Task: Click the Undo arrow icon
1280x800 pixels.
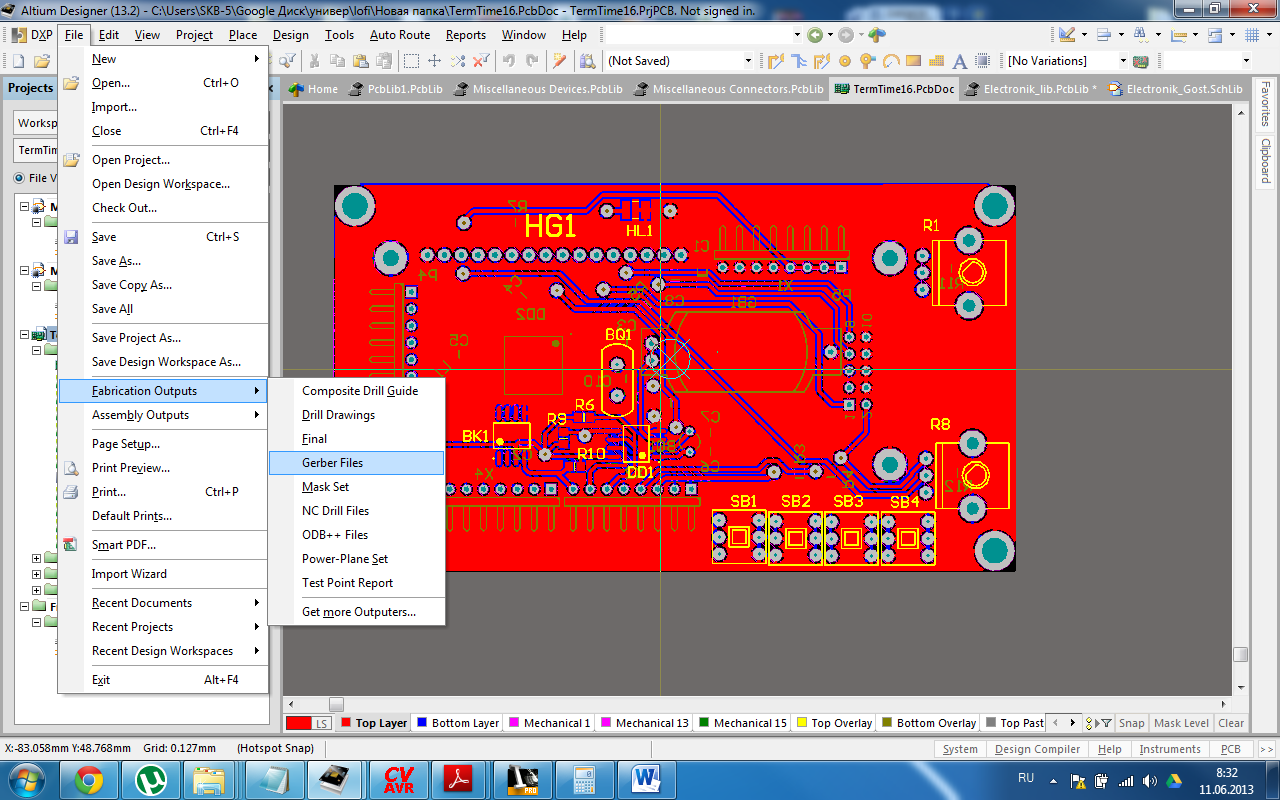Action: coord(509,61)
